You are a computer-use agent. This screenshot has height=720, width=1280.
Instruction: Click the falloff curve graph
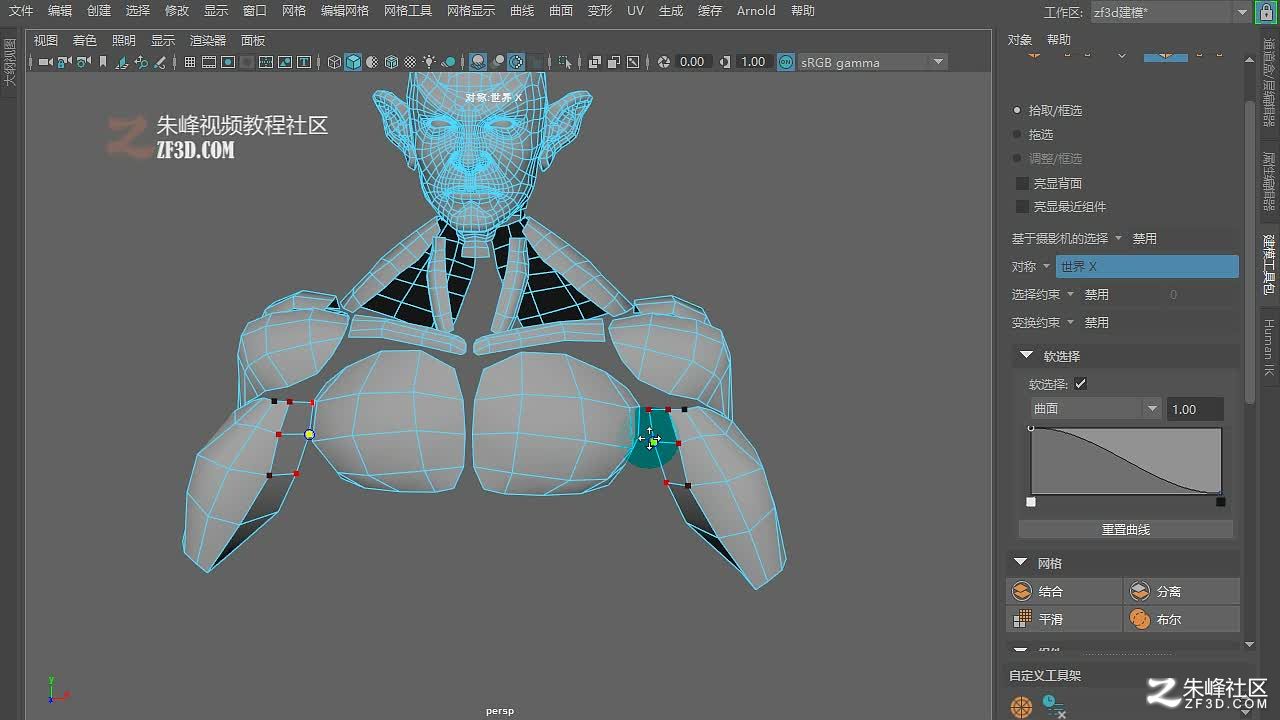(1126, 461)
